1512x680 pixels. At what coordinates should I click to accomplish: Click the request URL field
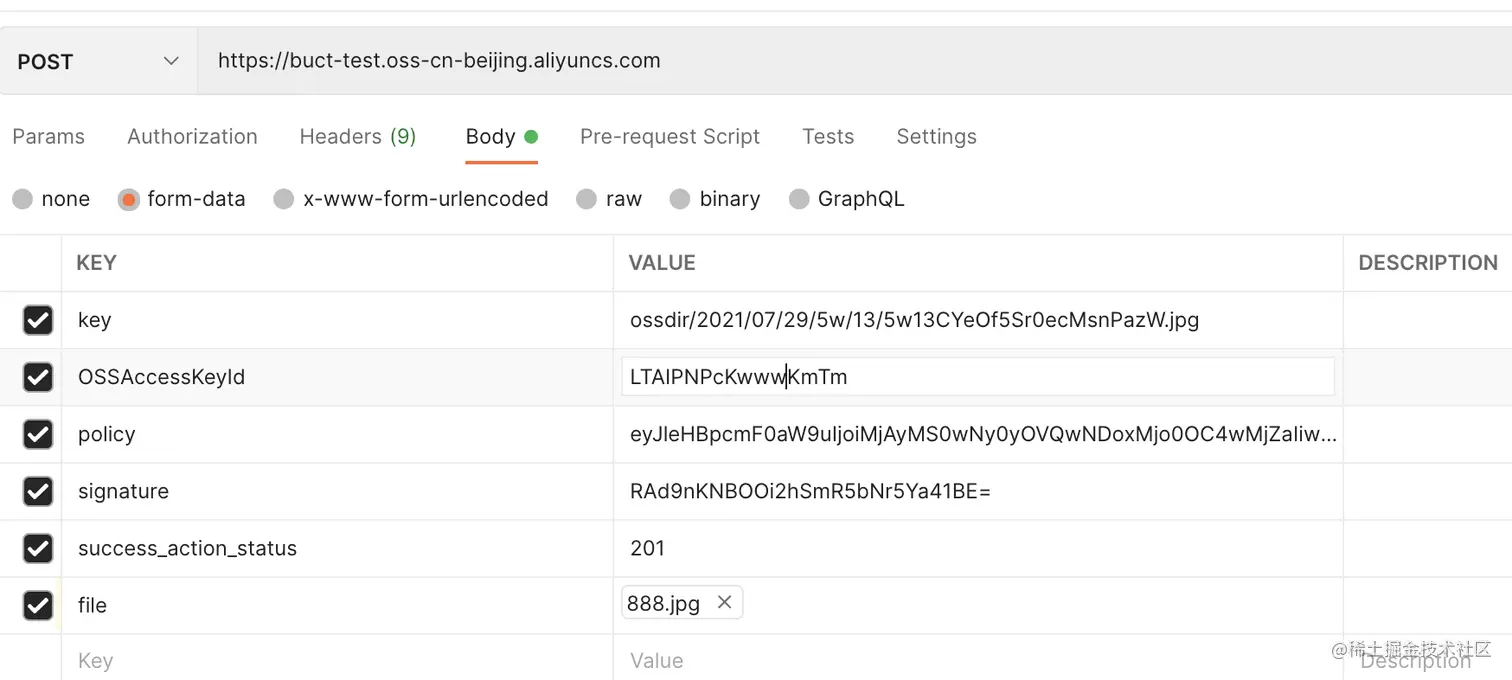tap(855, 61)
